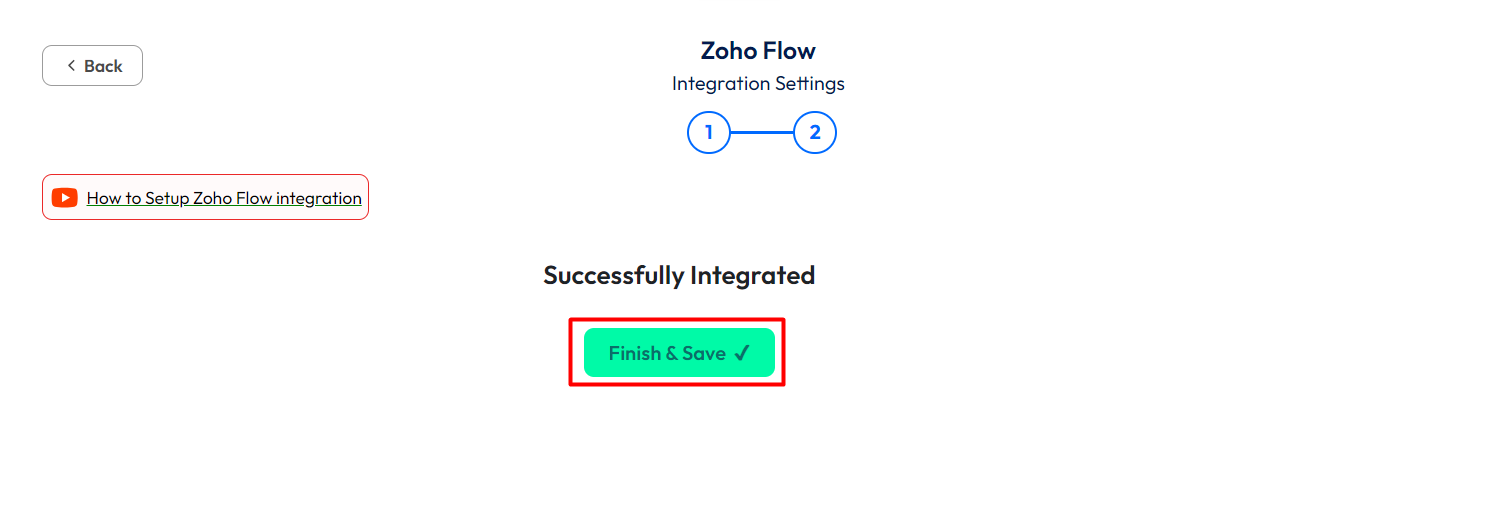The height and width of the screenshot is (526, 1511).
Task: Click the green Finish & Save button
Action: (679, 353)
